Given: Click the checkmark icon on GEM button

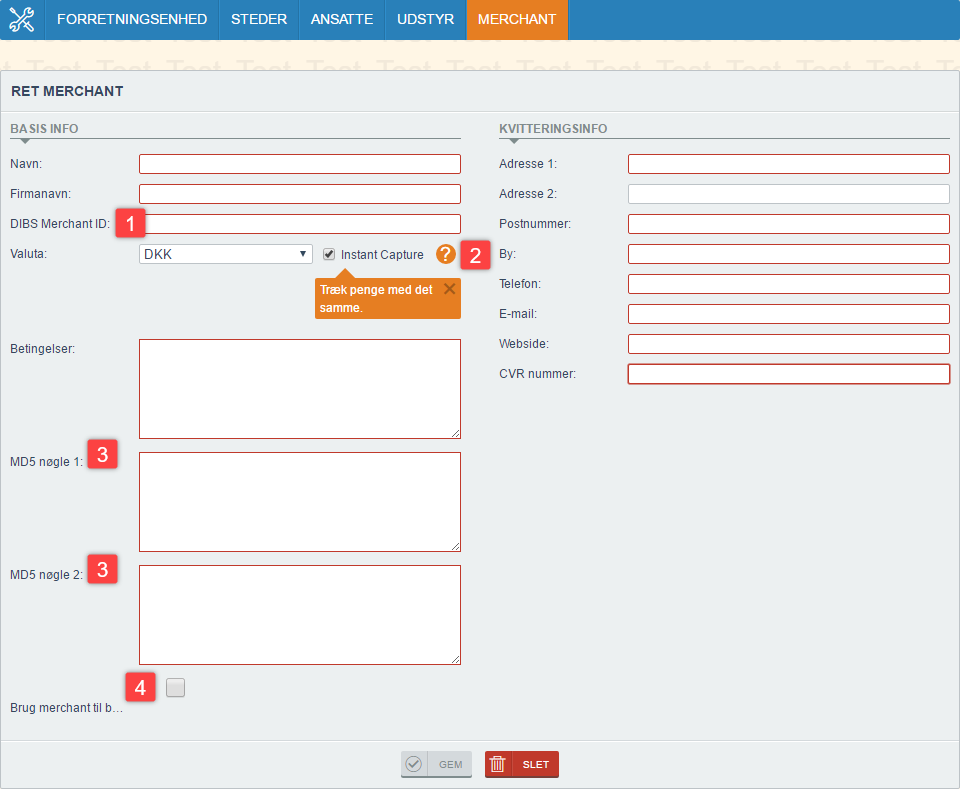Looking at the screenshot, I should 414,764.
